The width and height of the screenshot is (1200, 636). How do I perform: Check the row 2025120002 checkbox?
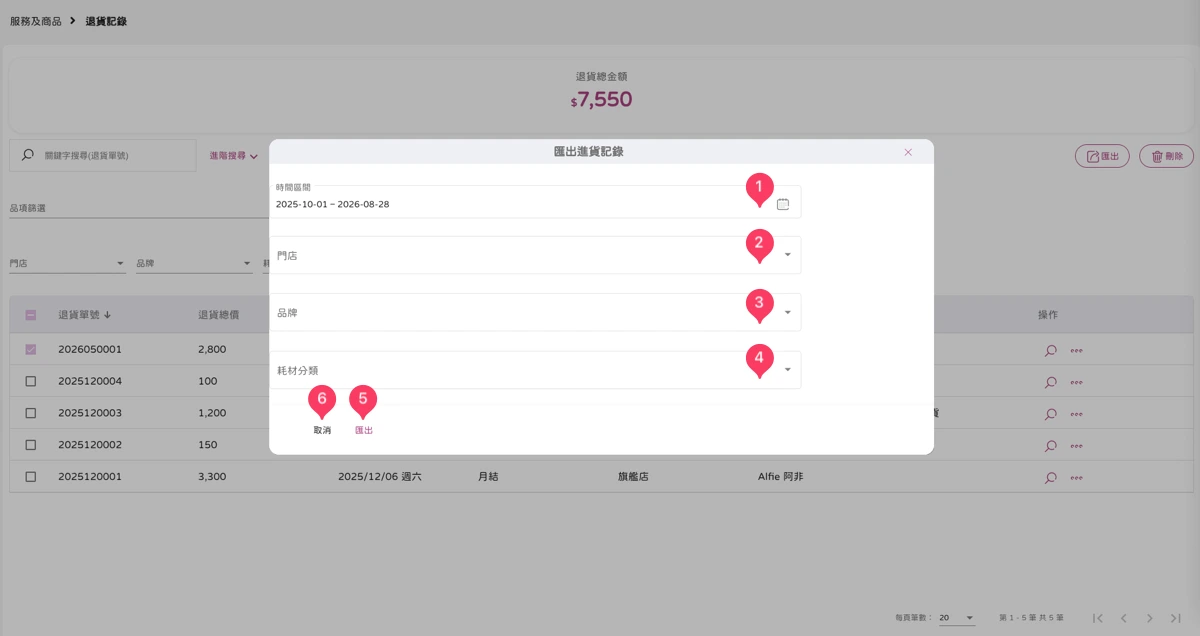click(31, 445)
